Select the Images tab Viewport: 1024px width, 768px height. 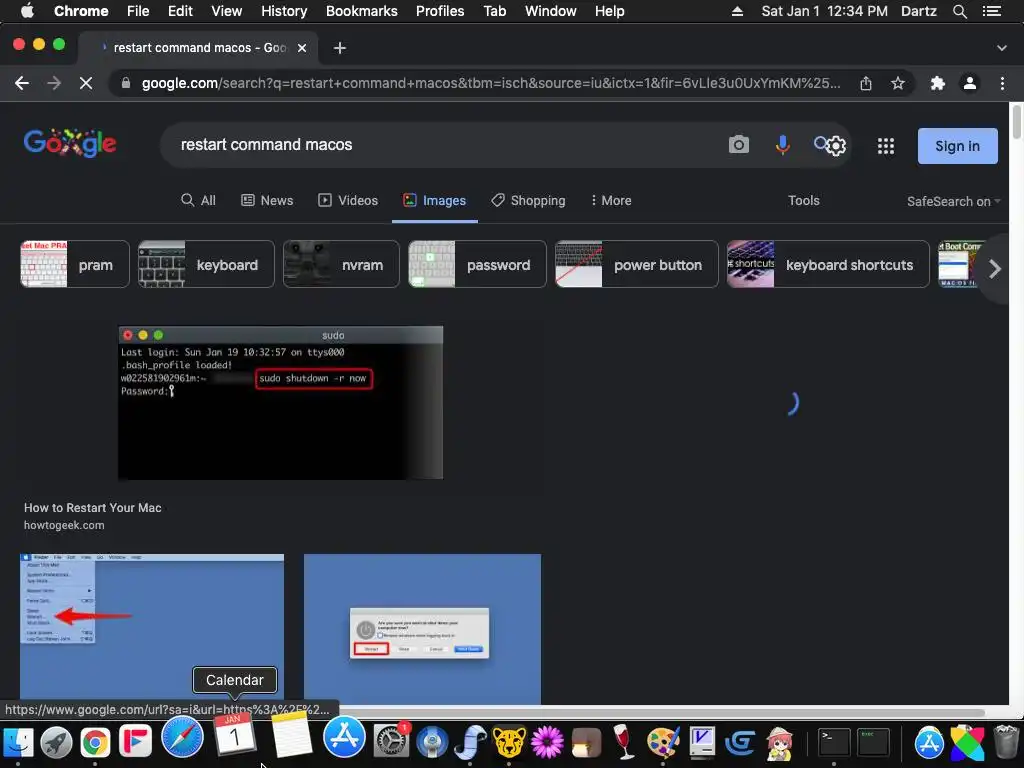434,200
